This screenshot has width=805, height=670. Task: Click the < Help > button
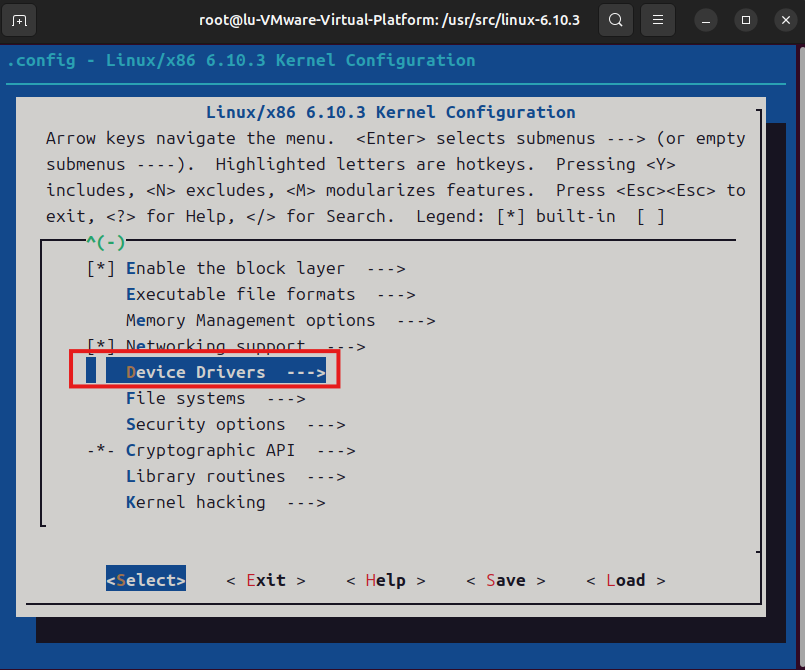tap(386, 581)
